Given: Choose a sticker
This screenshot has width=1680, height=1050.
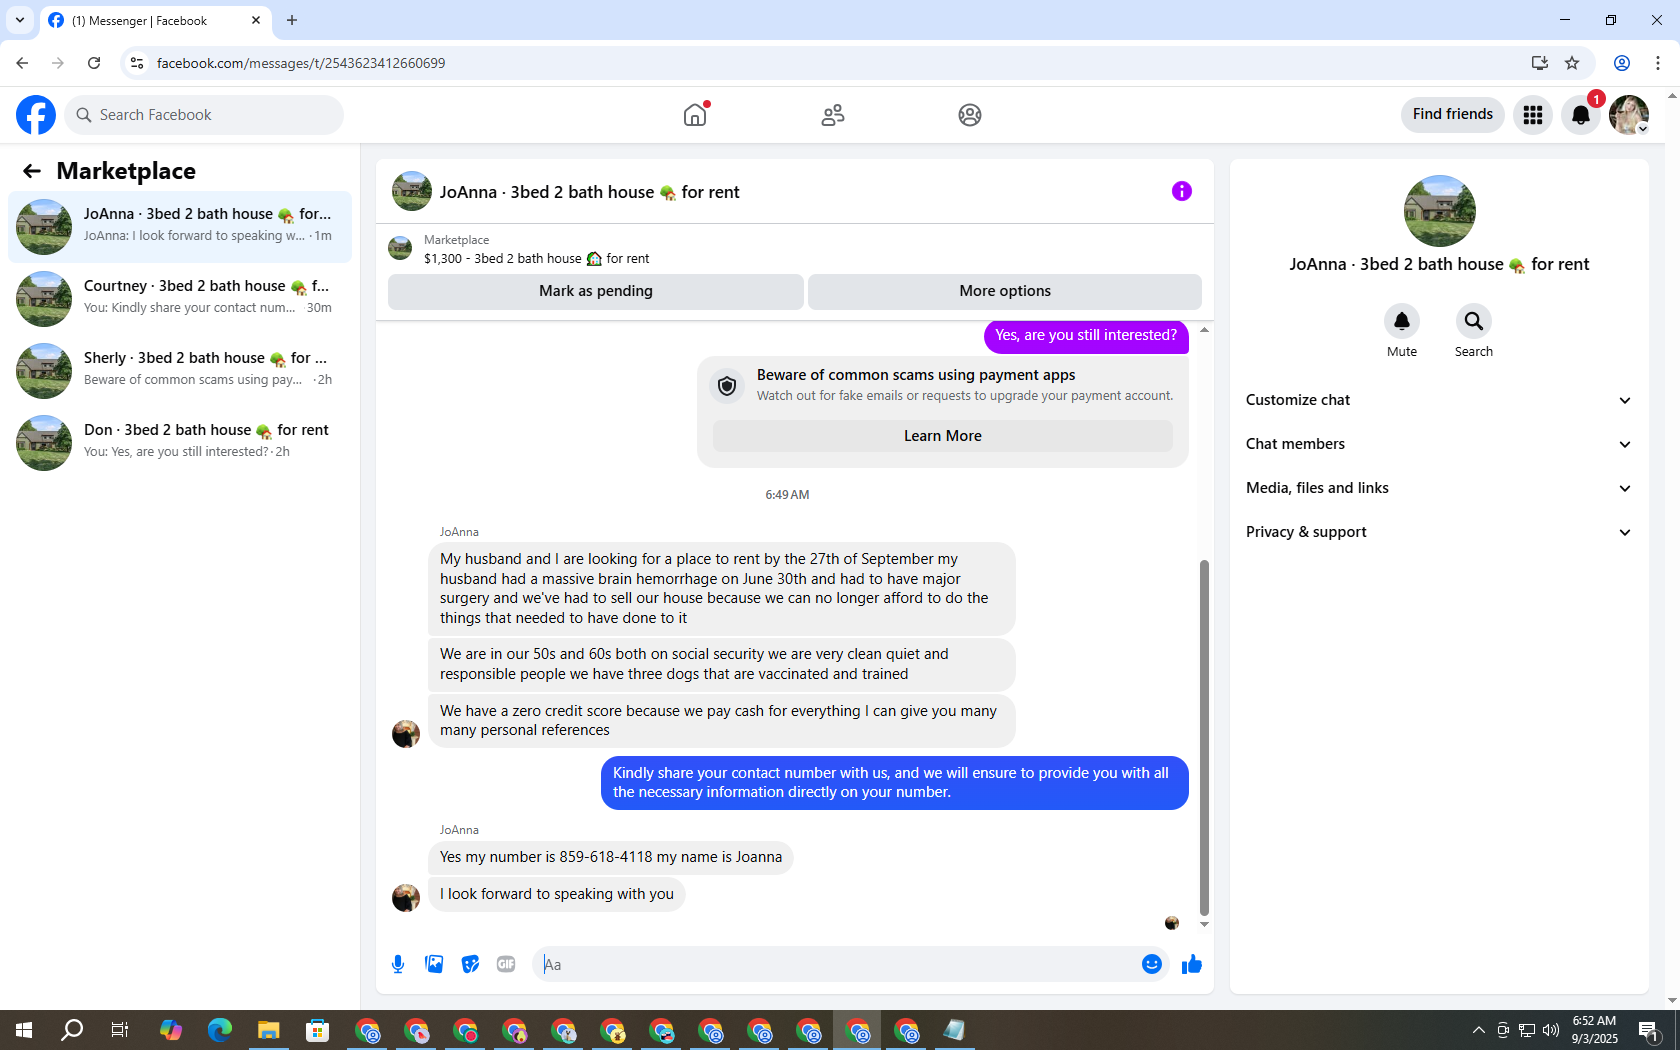Looking at the screenshot, I should pos(470,964).
